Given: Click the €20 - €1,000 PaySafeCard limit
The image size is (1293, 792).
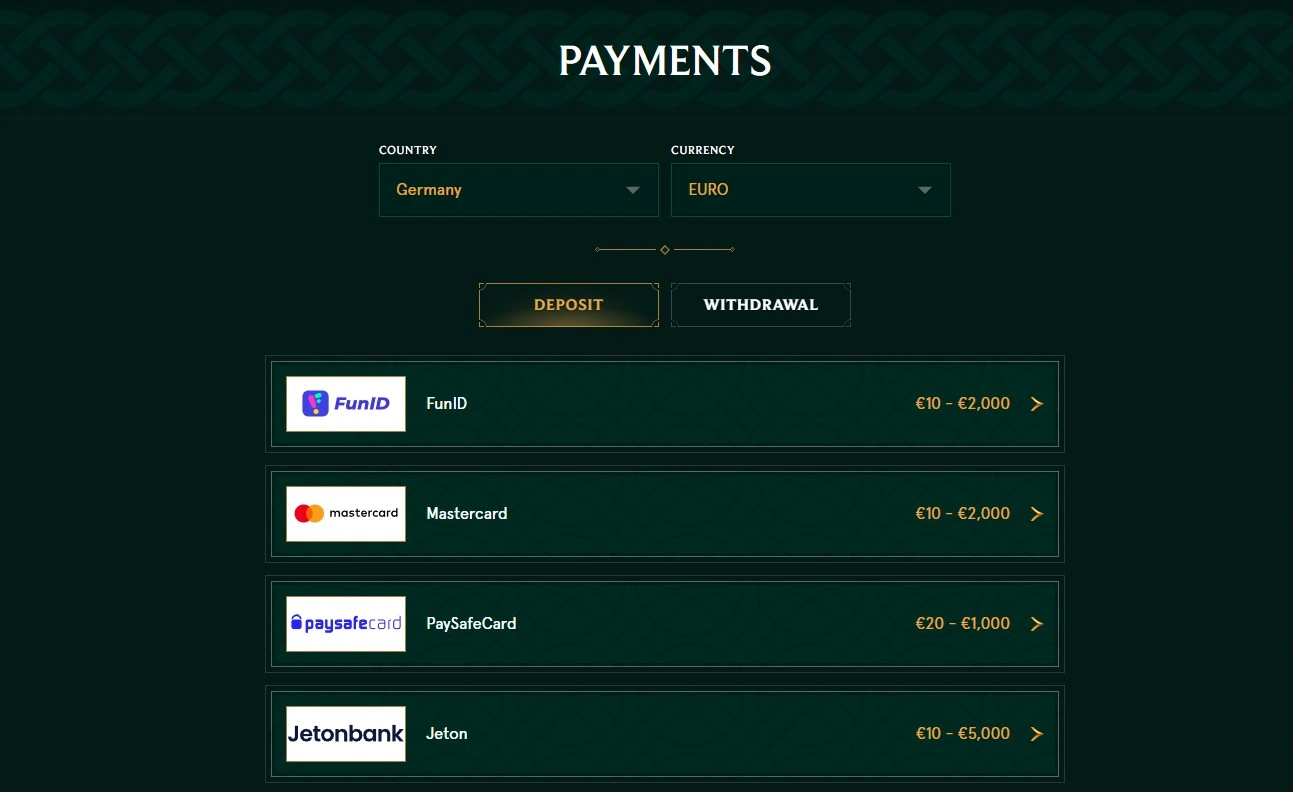Looking at the screenshot, I should (x=963, y=624).
